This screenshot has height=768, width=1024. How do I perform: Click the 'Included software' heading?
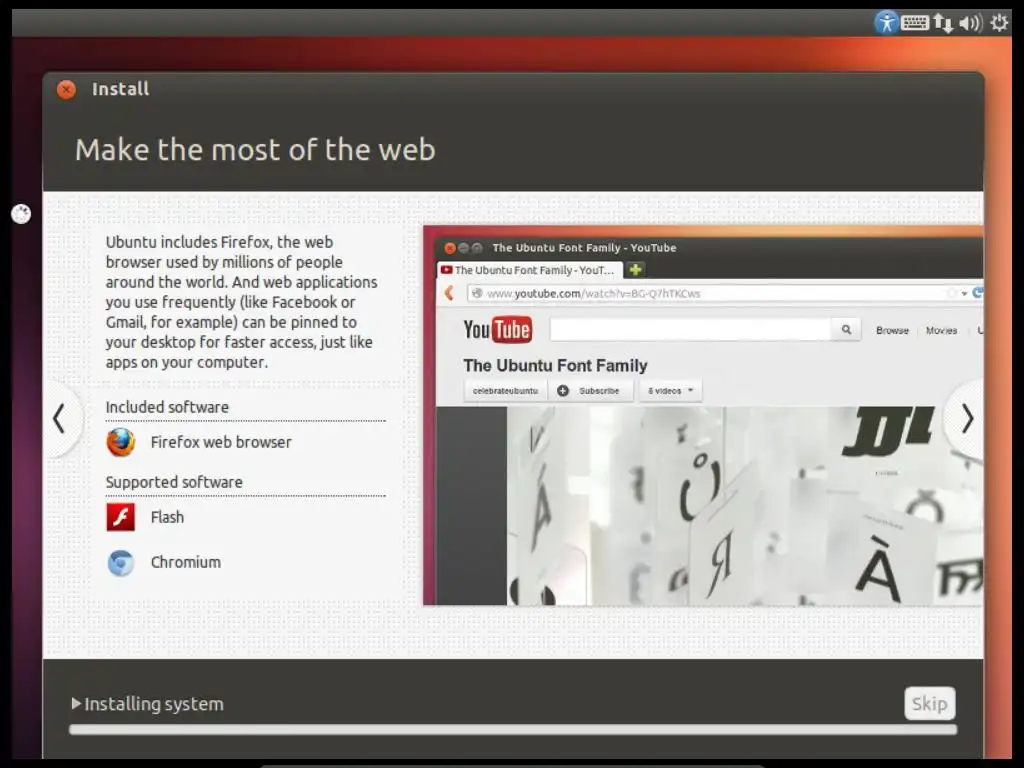coord(167,407)
